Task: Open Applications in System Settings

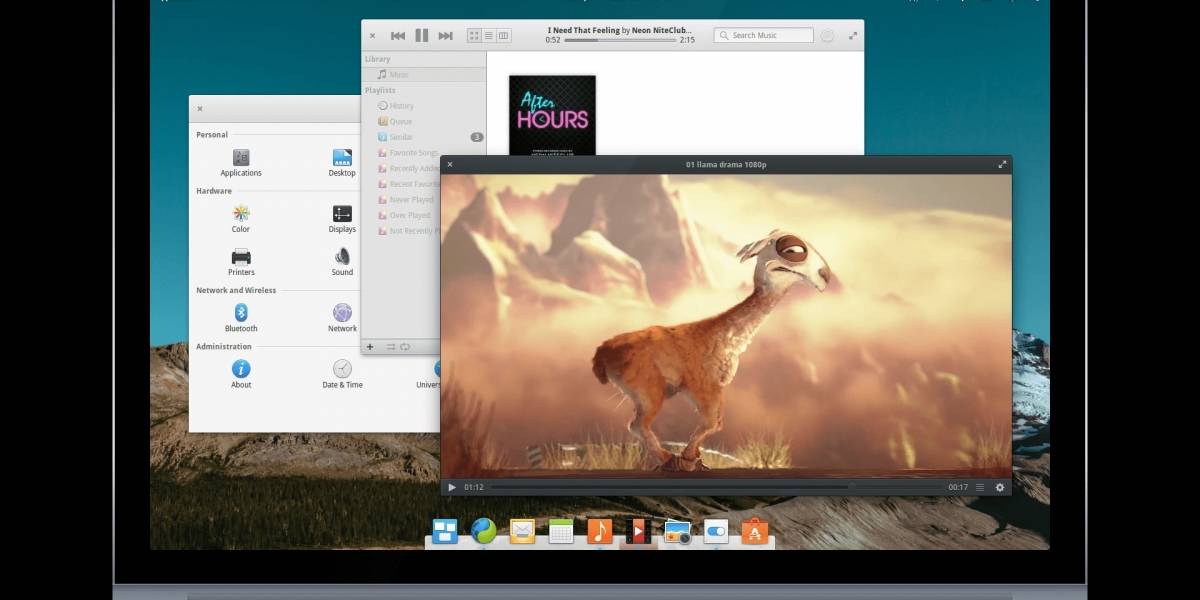Action: point(241,162)
